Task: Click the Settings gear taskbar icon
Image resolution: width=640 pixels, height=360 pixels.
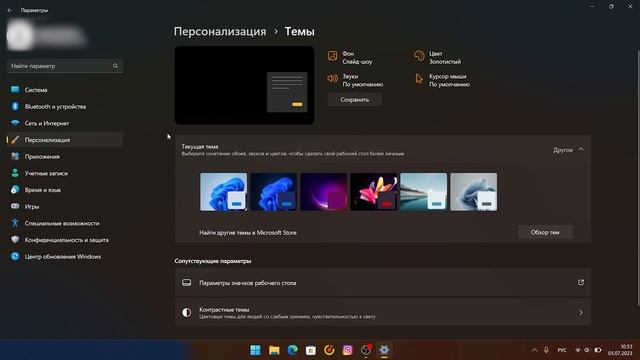Action: [384, 350]
